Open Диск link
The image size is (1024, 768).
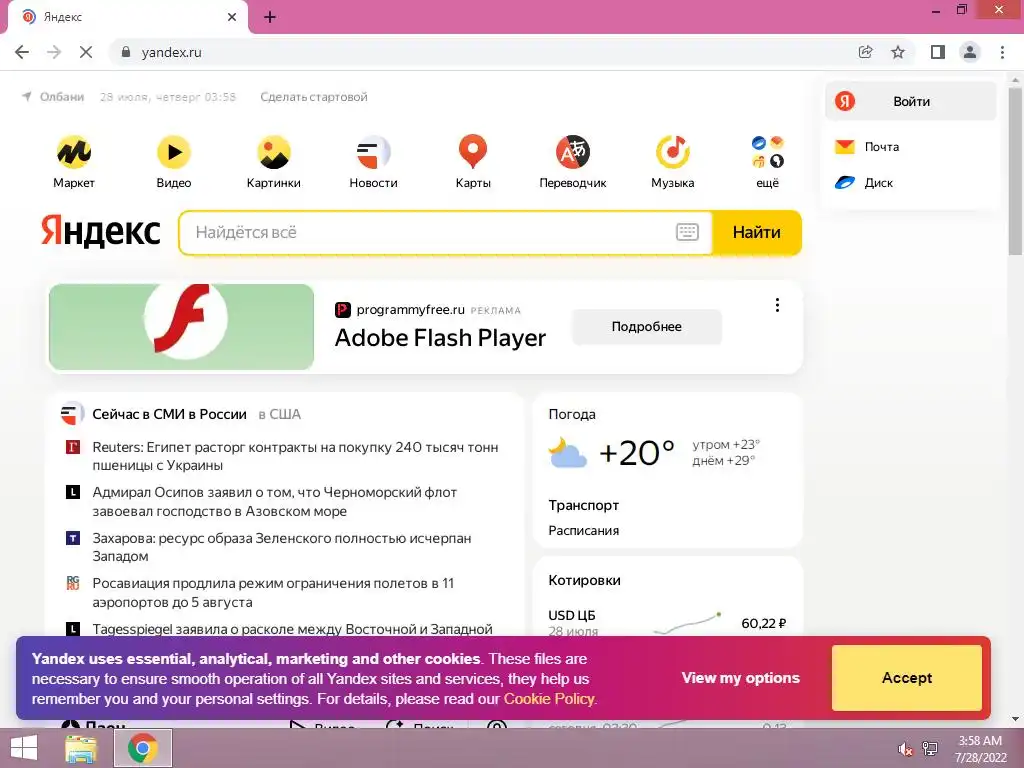tap(864, 183)
